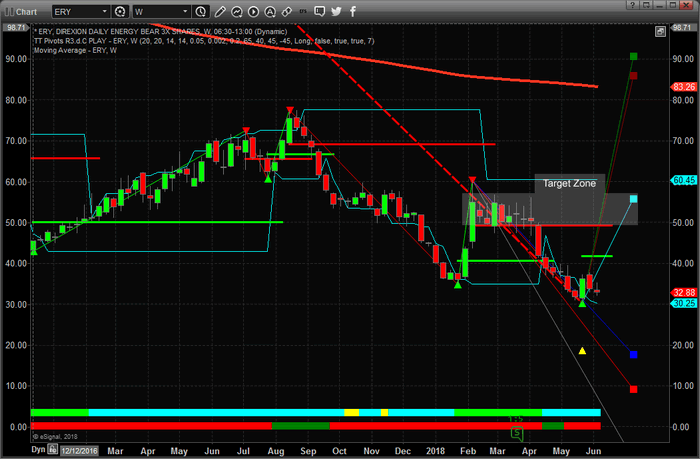Click the eSignal 2018 copyright text
700x459 pixels.
point(55,437)
